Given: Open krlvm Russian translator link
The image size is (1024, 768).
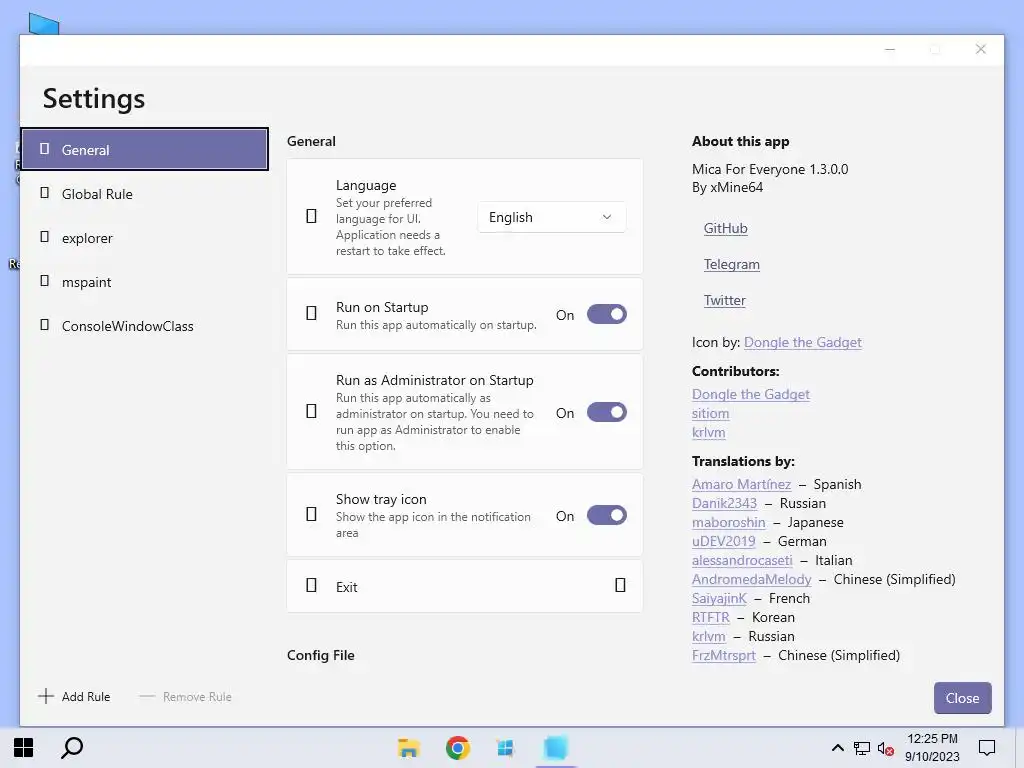Looking at the screenshot, I should point(709,636).
